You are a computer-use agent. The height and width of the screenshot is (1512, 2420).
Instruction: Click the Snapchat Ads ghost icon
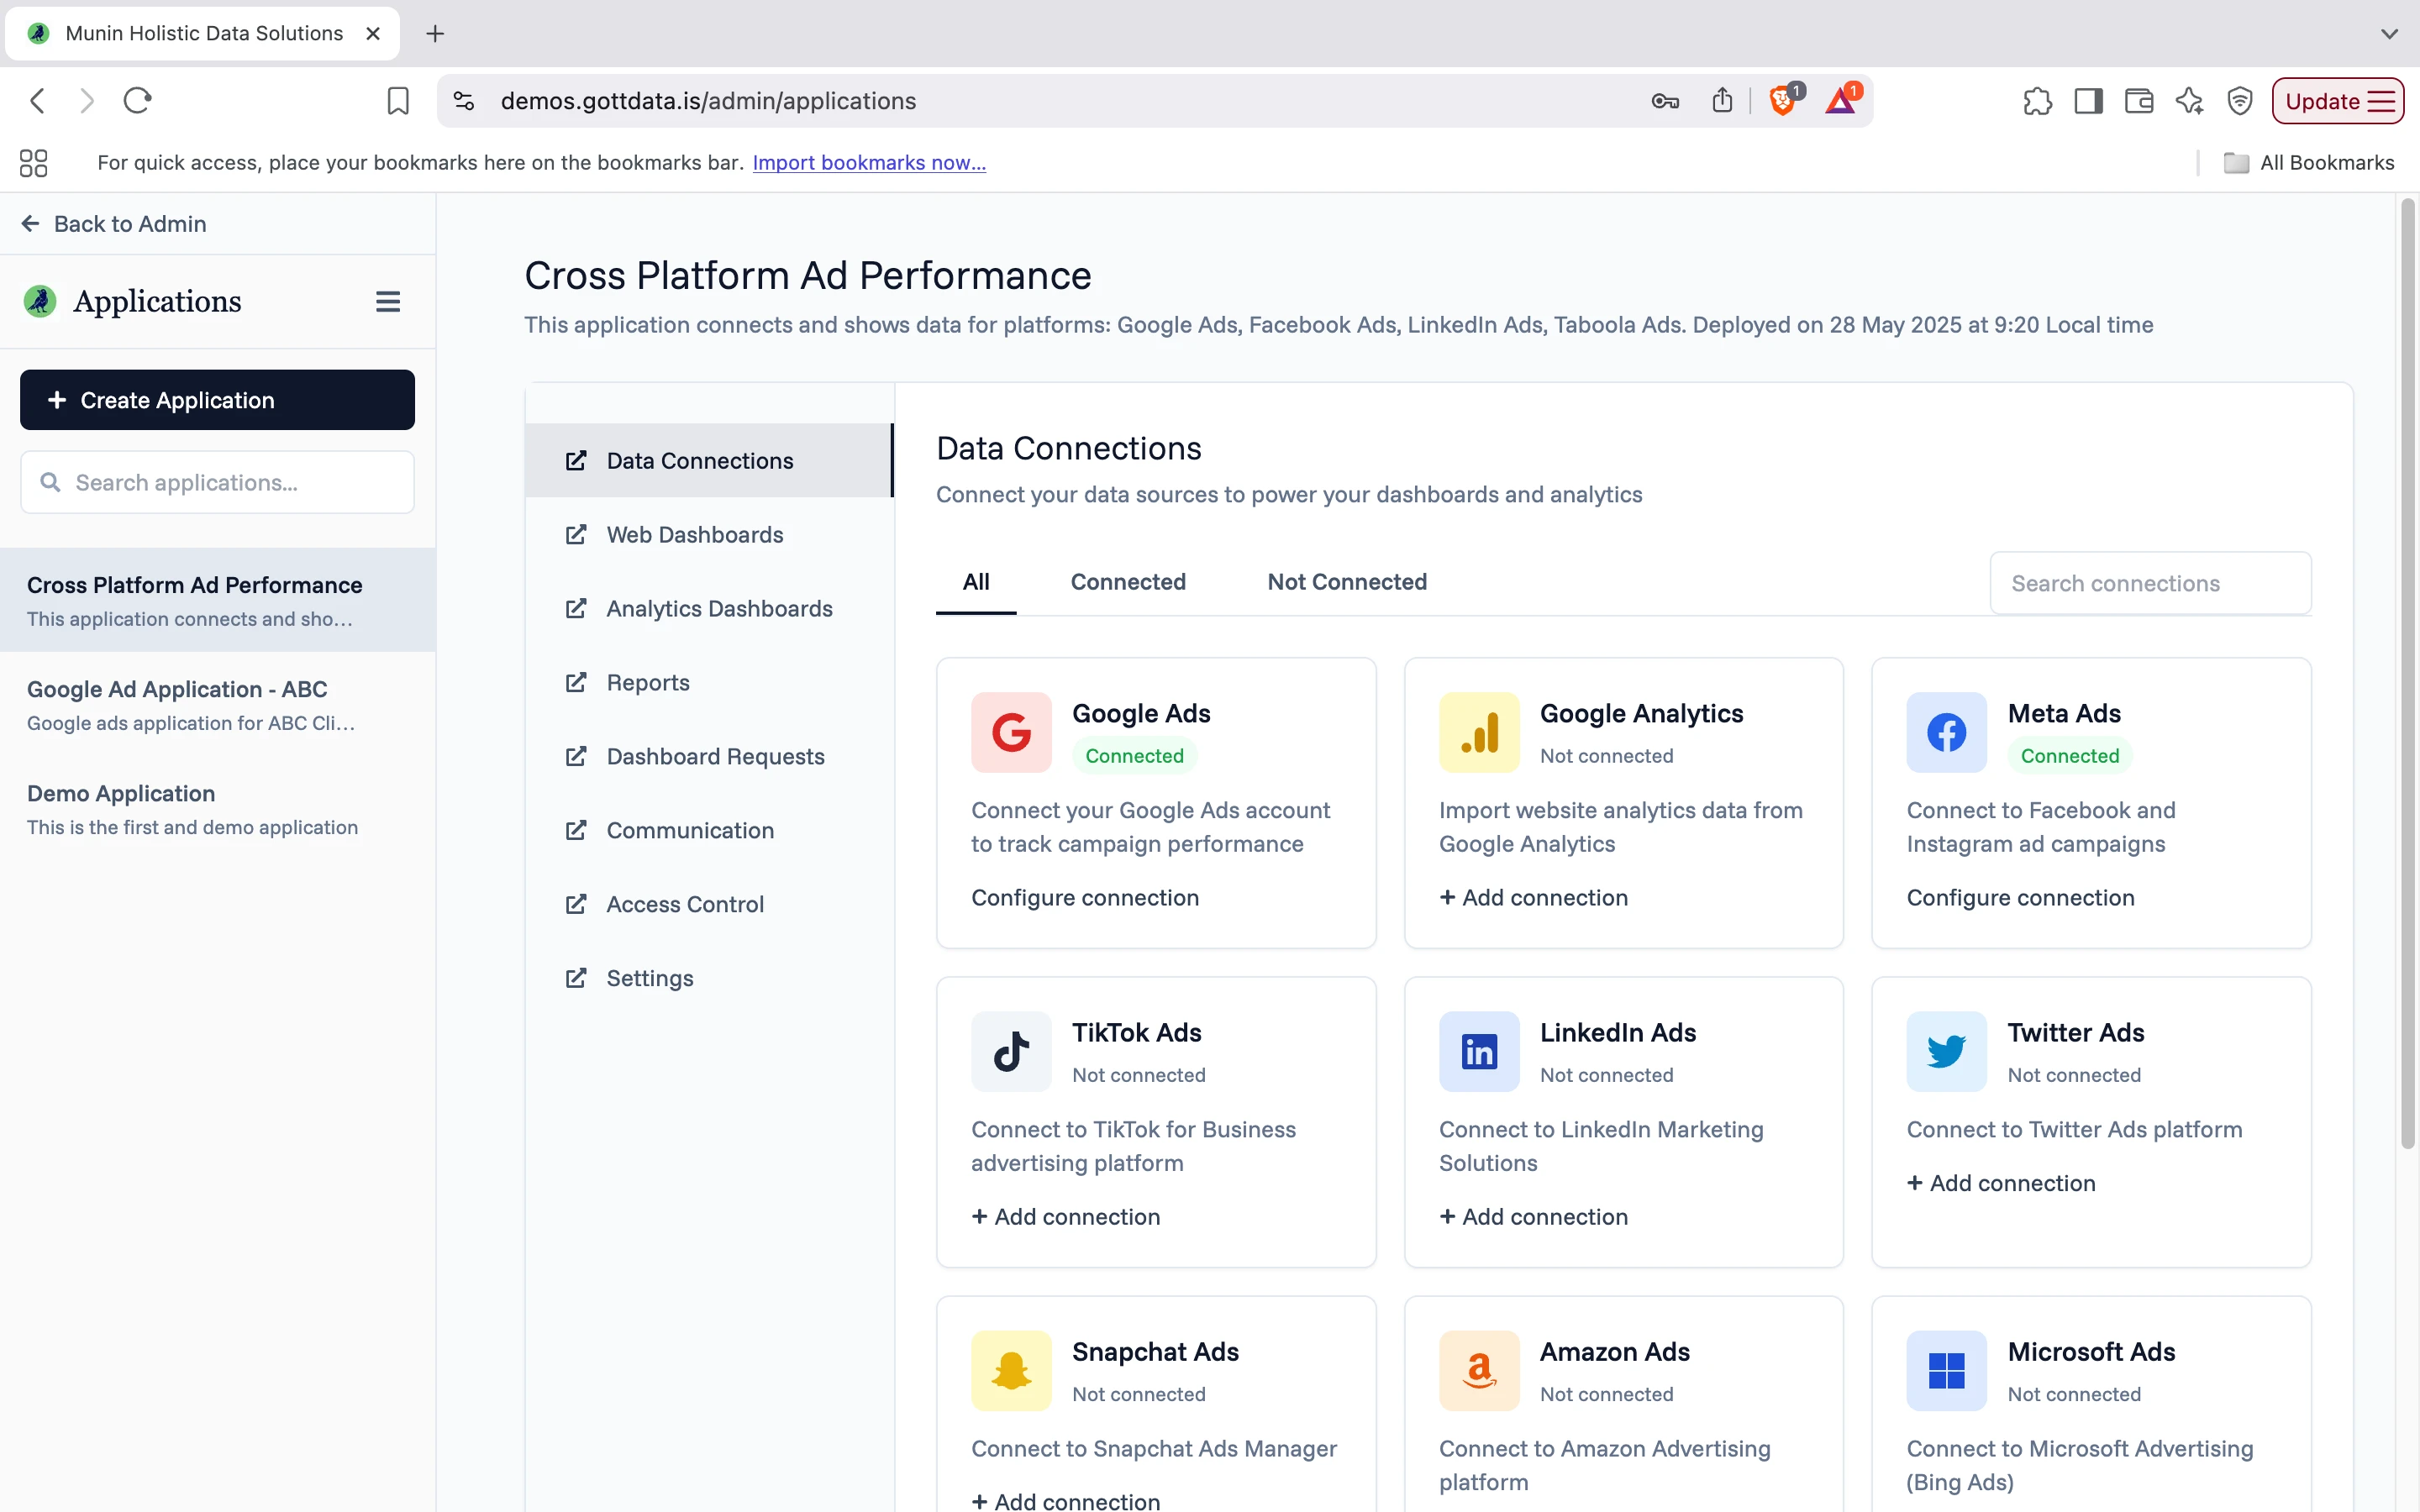(1010, 1370)
